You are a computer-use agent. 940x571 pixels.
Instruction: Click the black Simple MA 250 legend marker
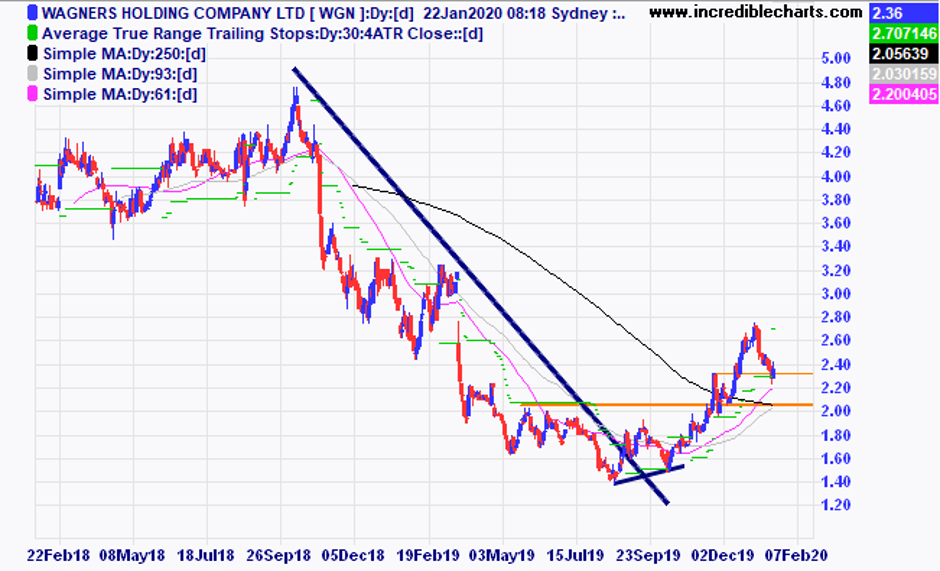point(32,53)
